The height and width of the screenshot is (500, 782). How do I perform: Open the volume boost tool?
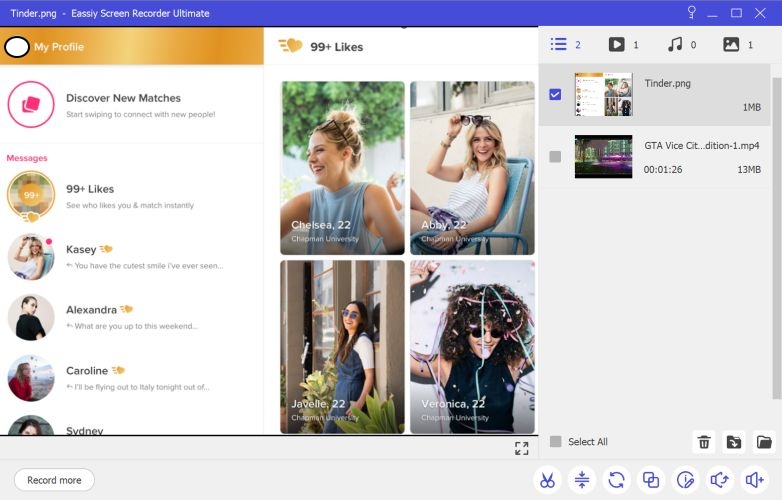[x=755, y=480]
